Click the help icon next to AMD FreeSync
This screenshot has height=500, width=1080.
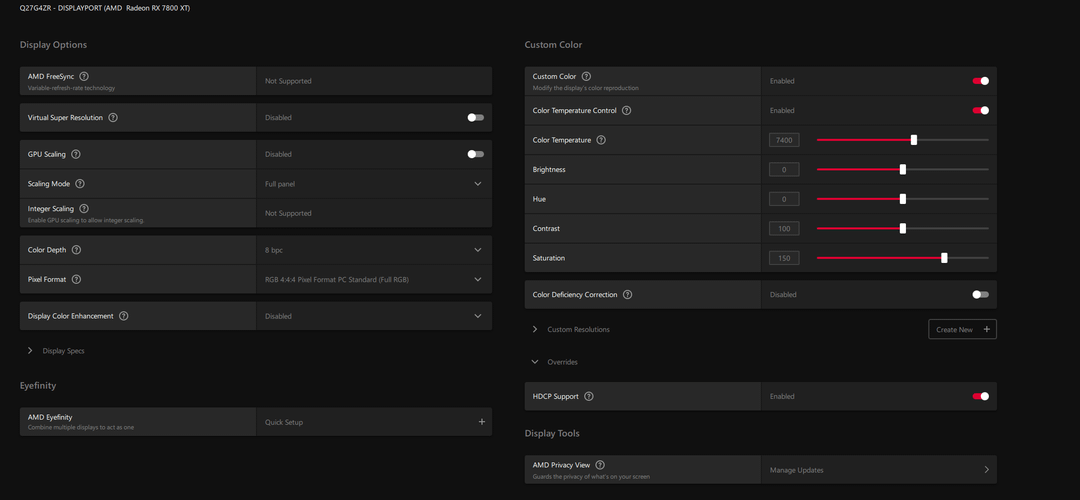84,76
